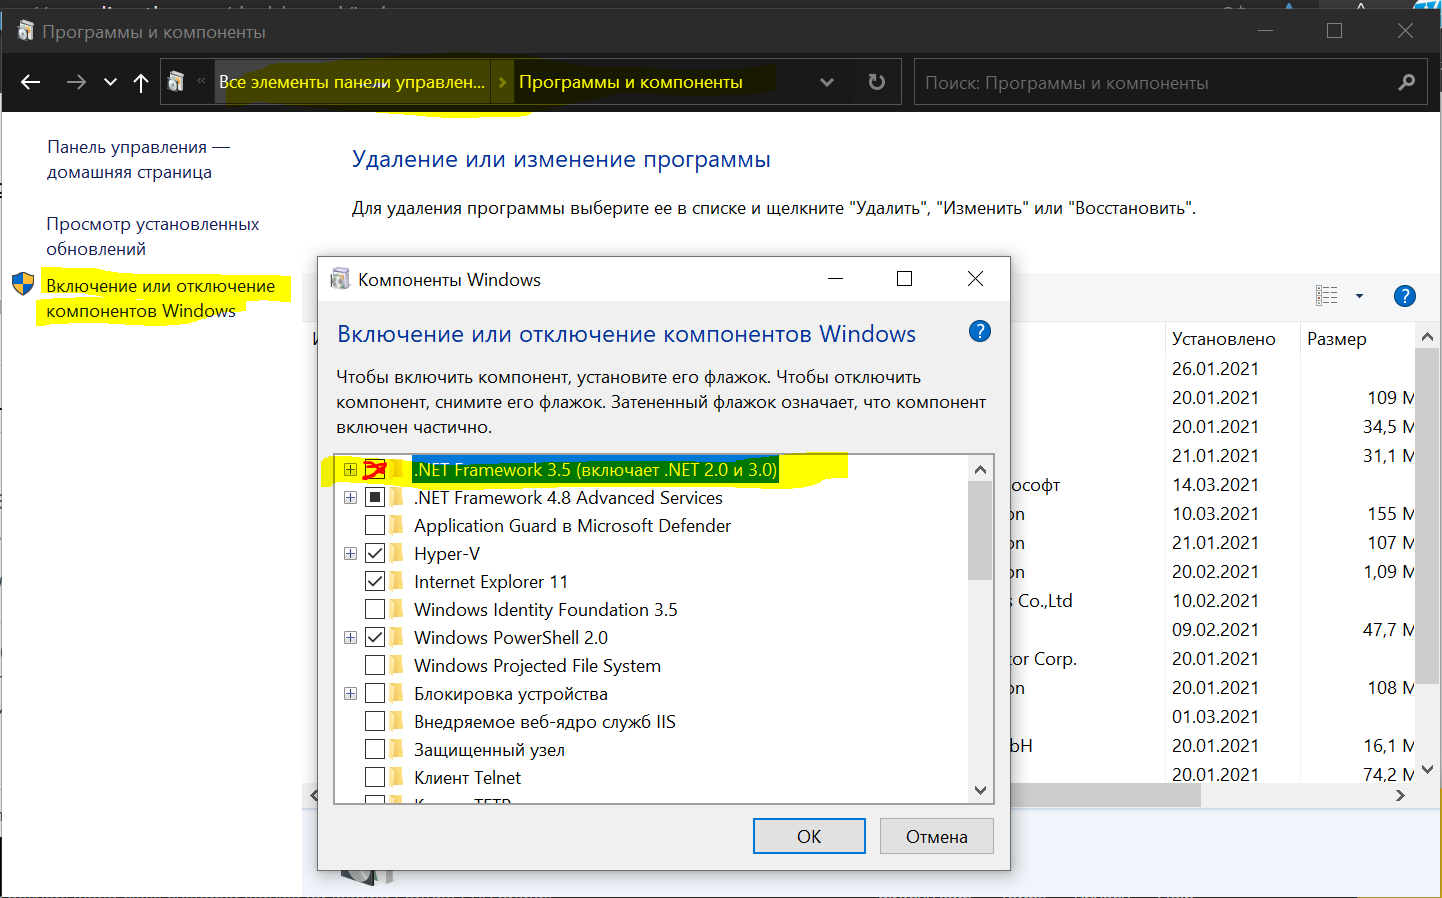This screenshot has height=898, width=1442.
Task: Expand the Hyper-V tree node
Action: pyautogui.click(x=350, y=553)
